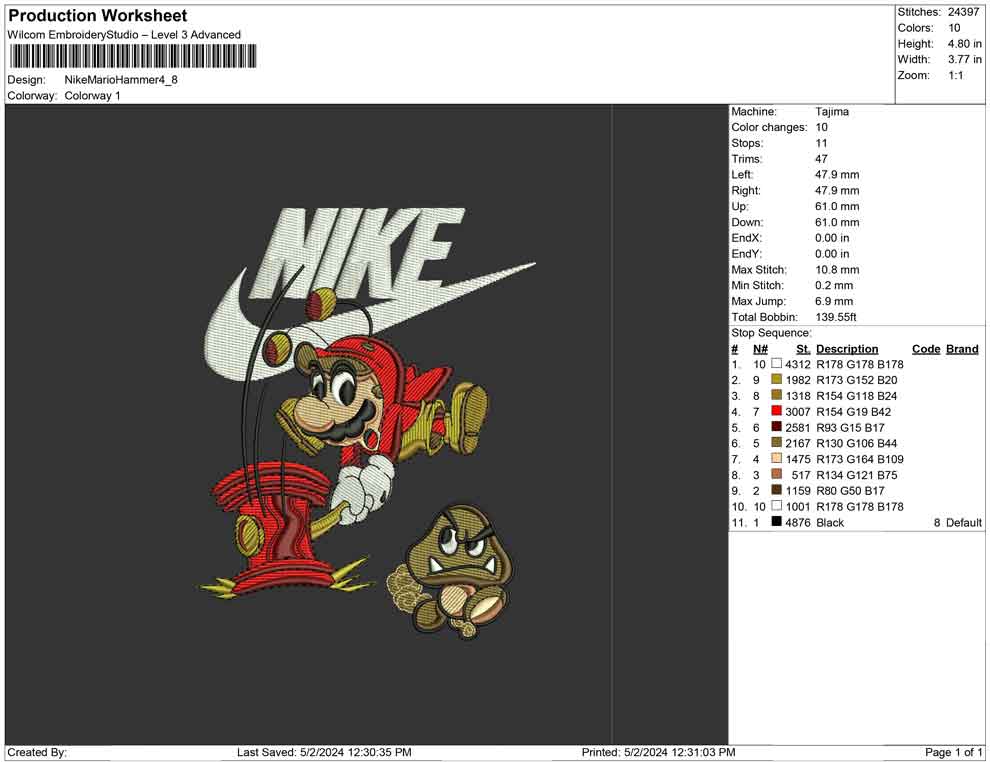Viewport: 990px width, 762px height.
Task: Click the 'St.' column header
Action: click(802, 349)
